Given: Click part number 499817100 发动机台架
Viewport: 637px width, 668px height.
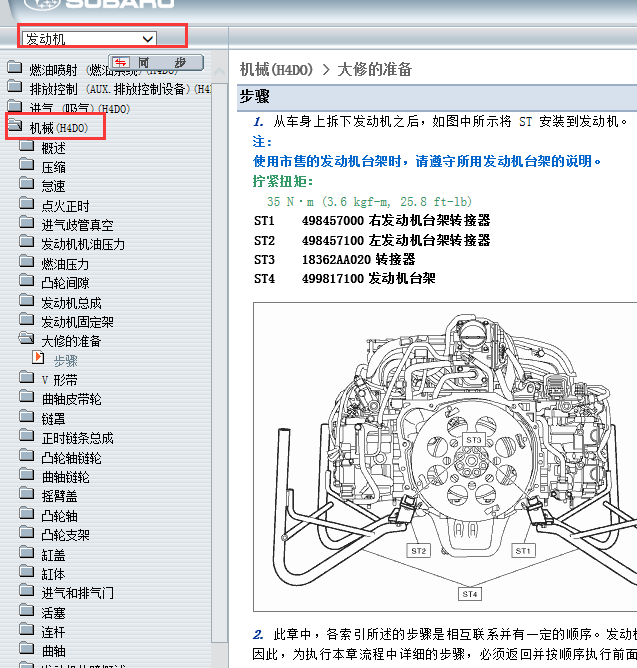Looking at the screenshot, I should pyautogui.click(x=369, y=279).
